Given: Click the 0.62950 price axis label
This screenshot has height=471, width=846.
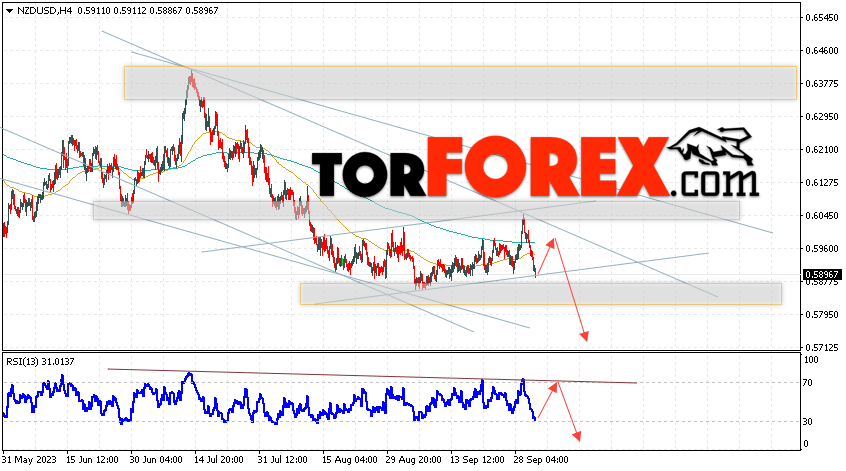Looking at the screenshot, I should tap(822, 117).
